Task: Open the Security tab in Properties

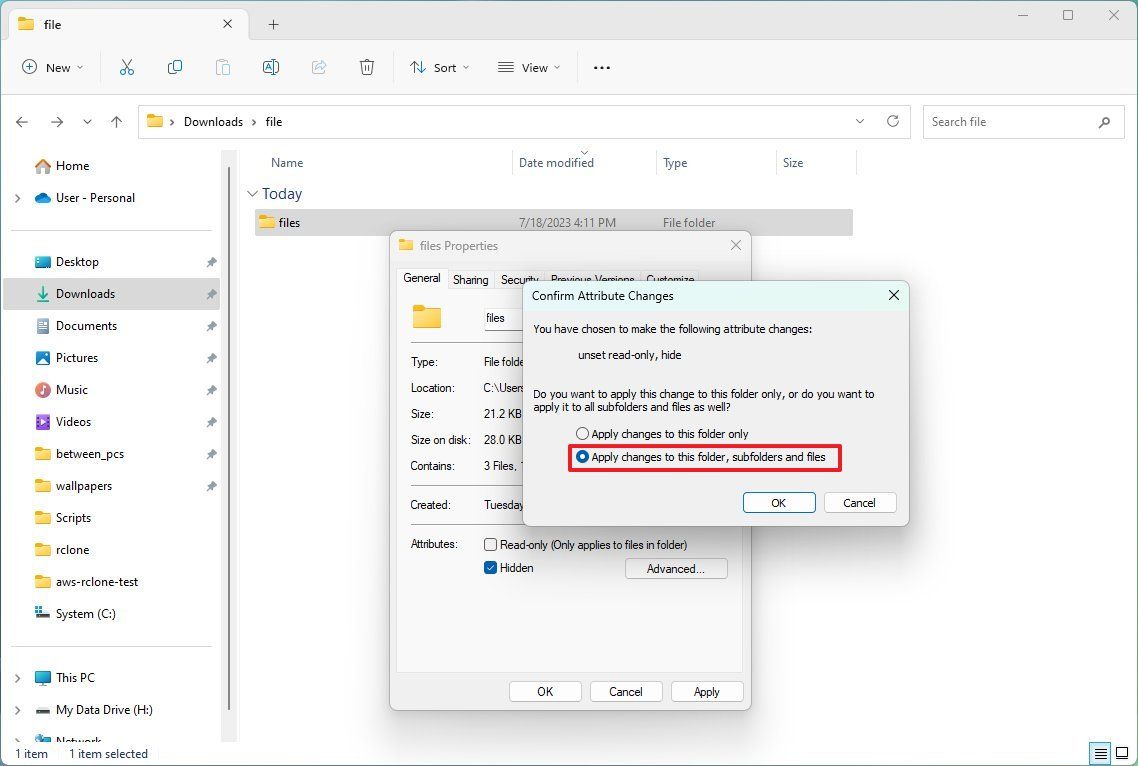Action: (x=519, y=279)
